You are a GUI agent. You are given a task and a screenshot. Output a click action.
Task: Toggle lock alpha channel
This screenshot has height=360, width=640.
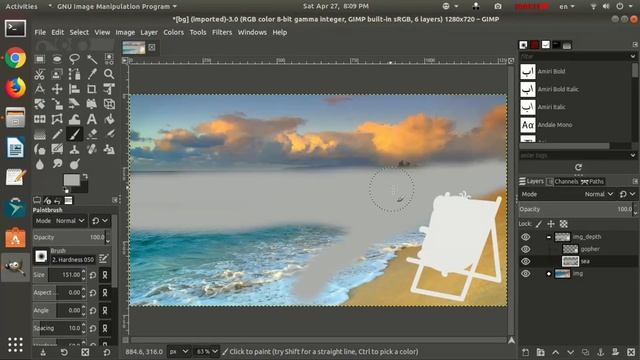pos(564,224)
